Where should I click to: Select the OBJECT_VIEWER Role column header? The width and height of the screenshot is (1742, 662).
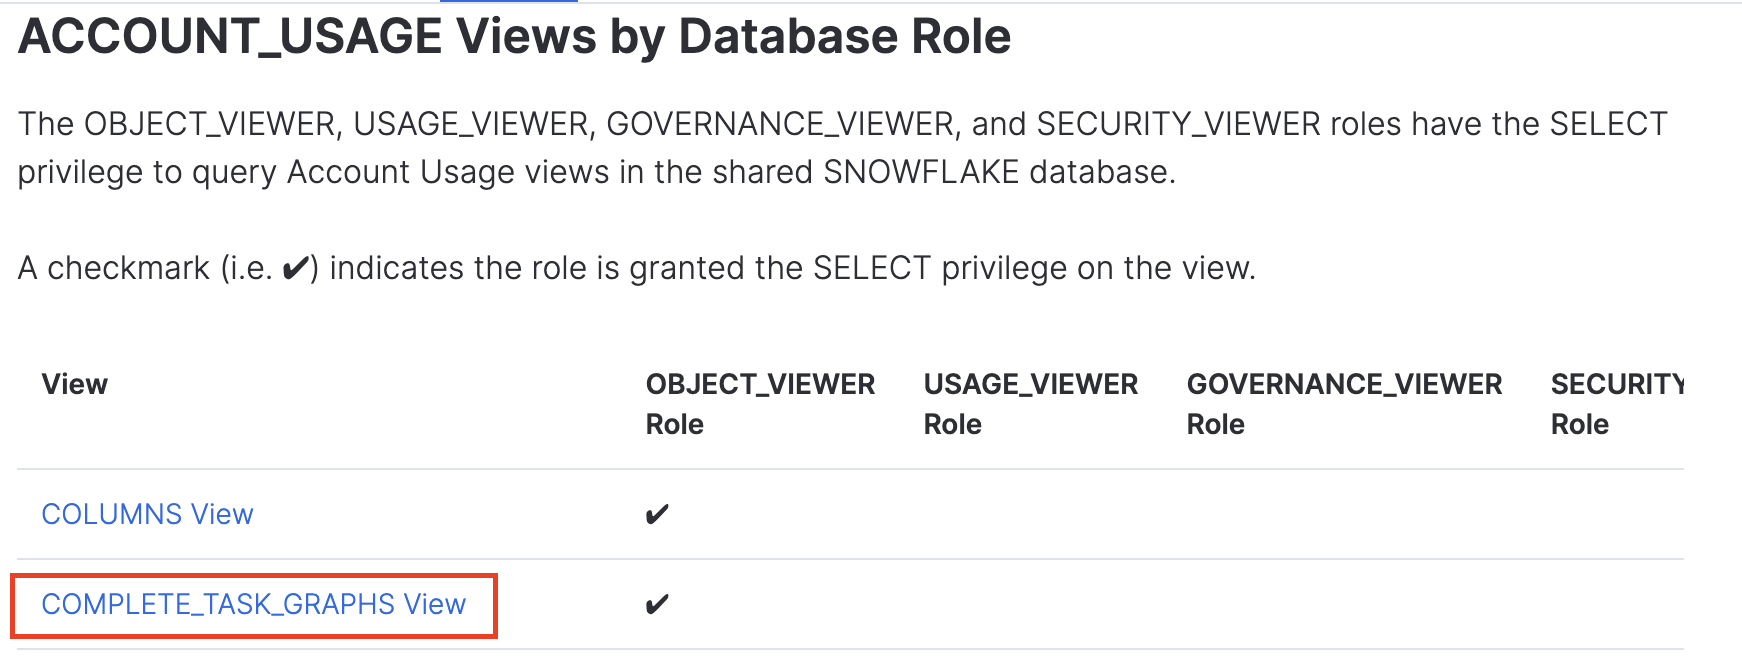tap(759, 403)
